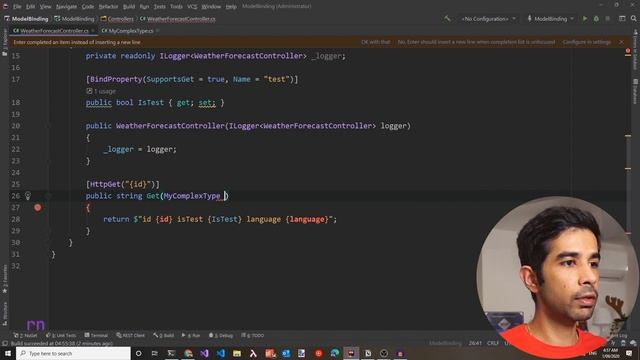640x360 pixels.
Task: Open the solution Explorer side panel
Action: pyautogui.click(x=4, y=43)
